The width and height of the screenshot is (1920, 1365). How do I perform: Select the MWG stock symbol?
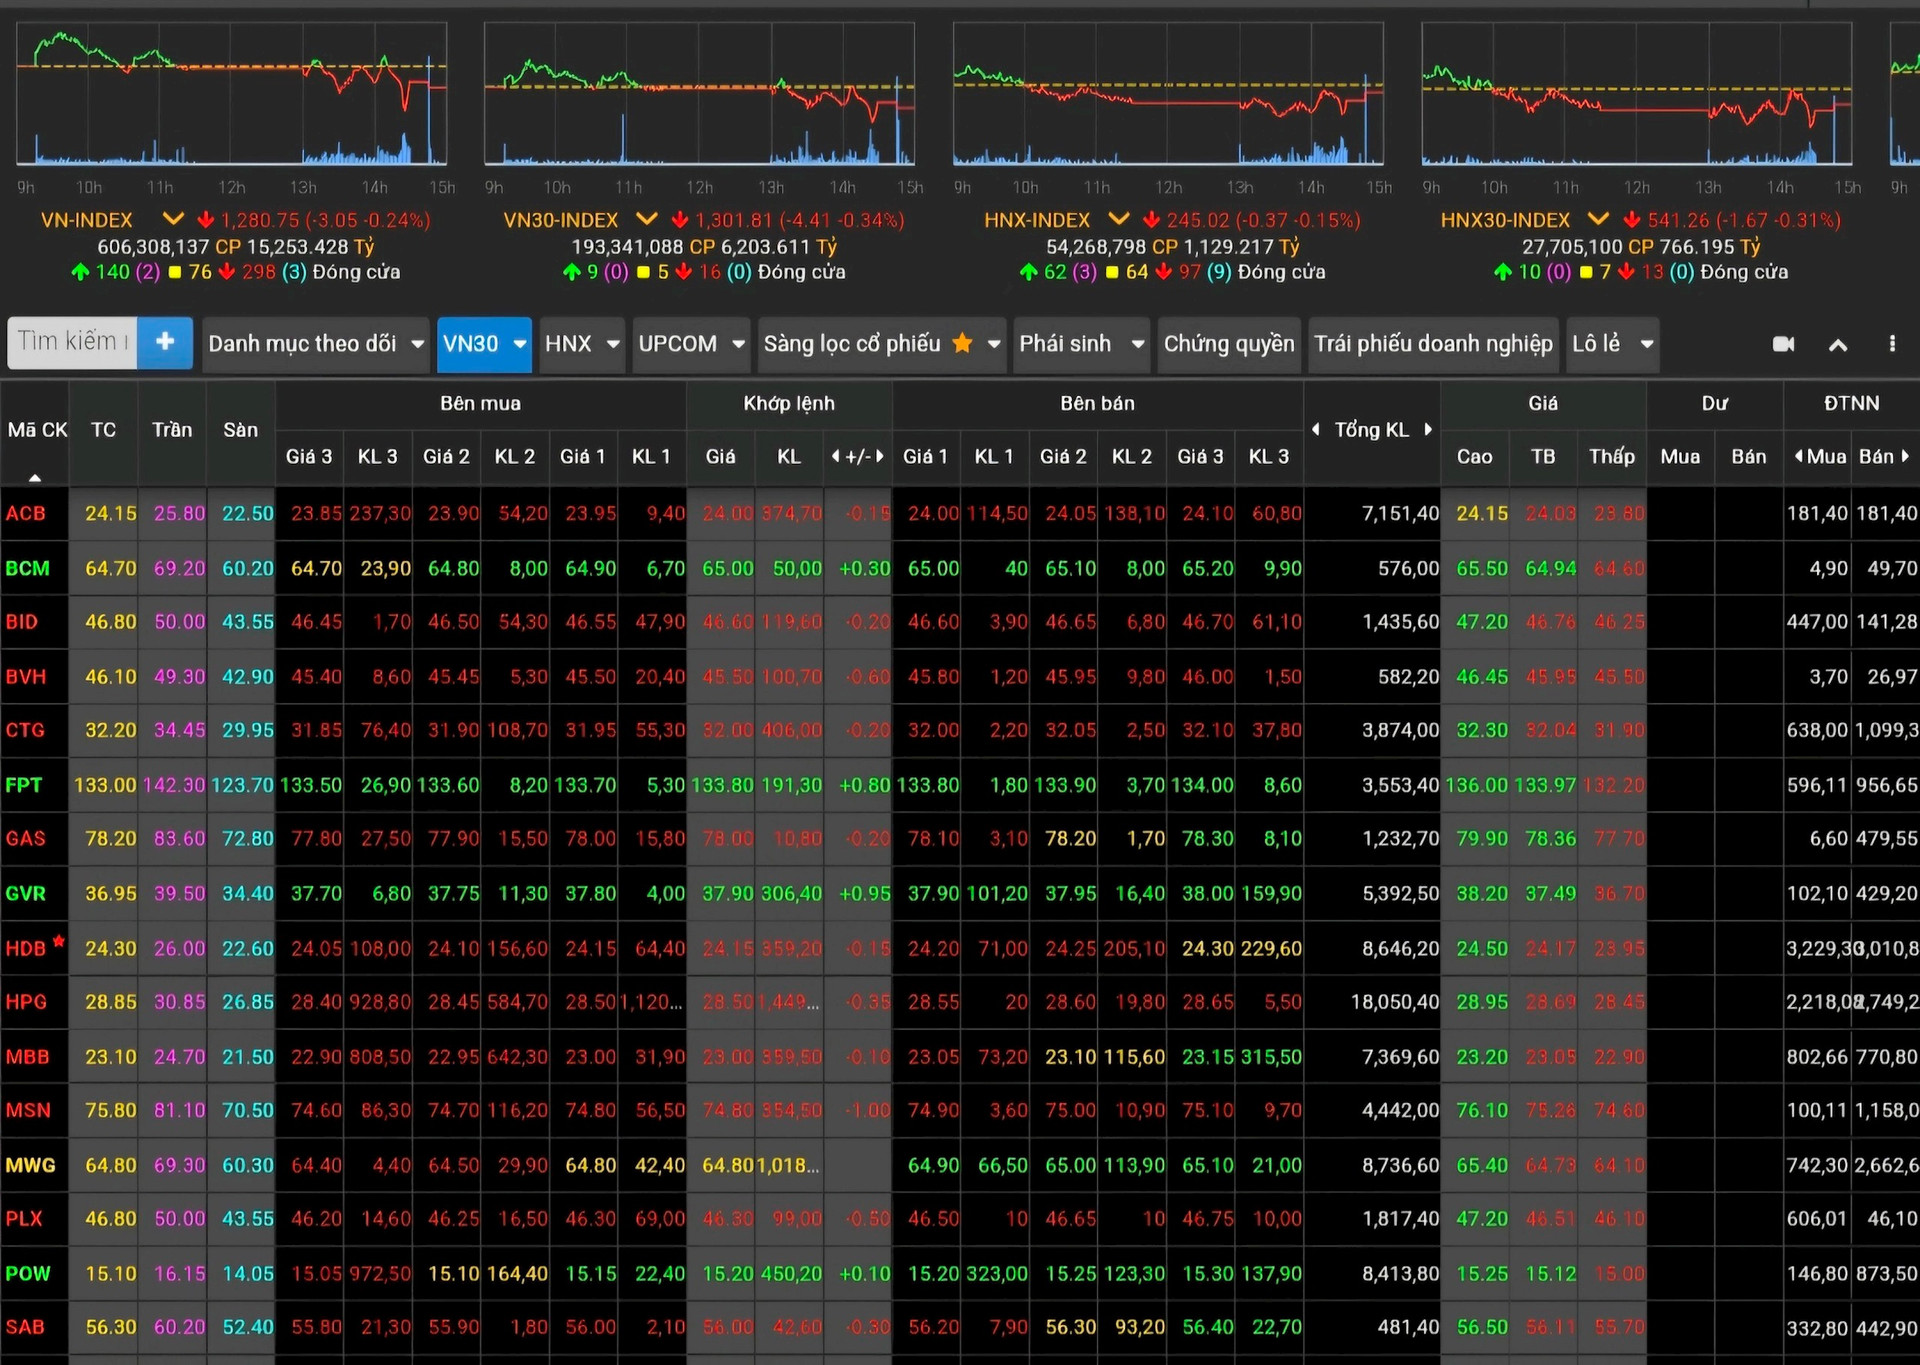30,1165
